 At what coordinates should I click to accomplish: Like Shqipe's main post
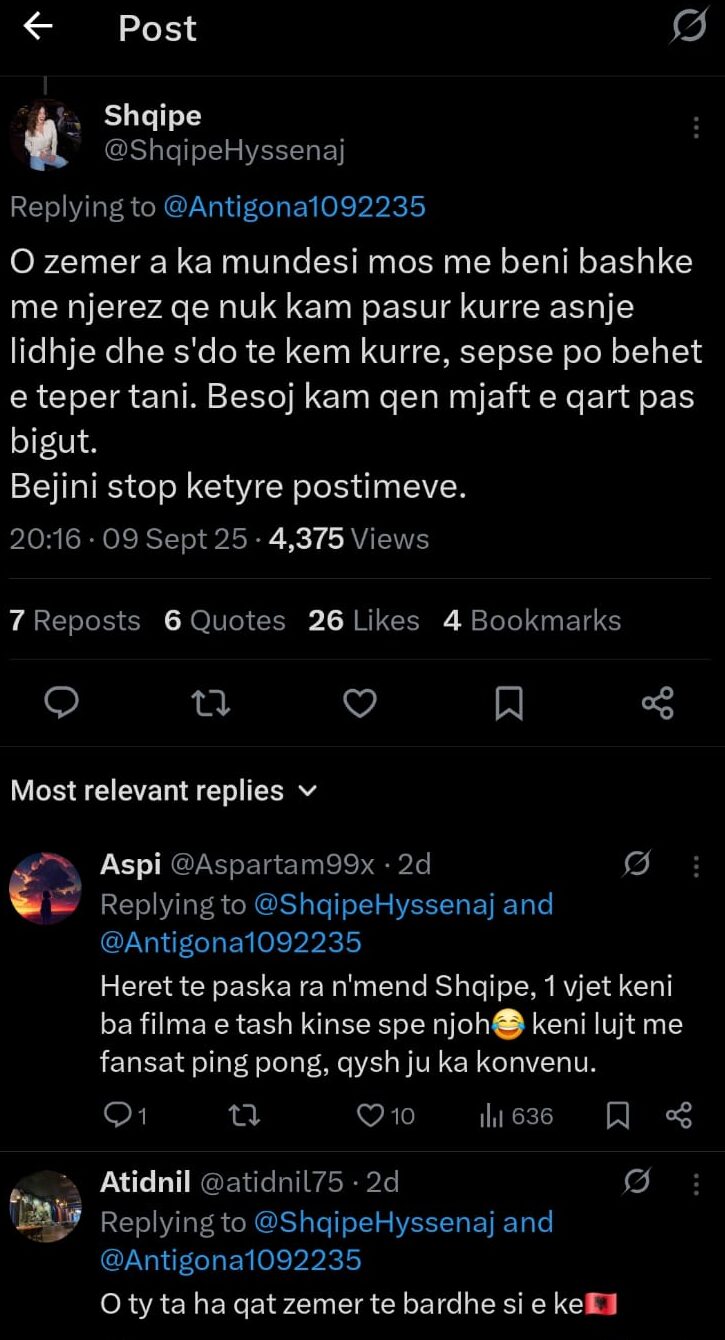360,704
